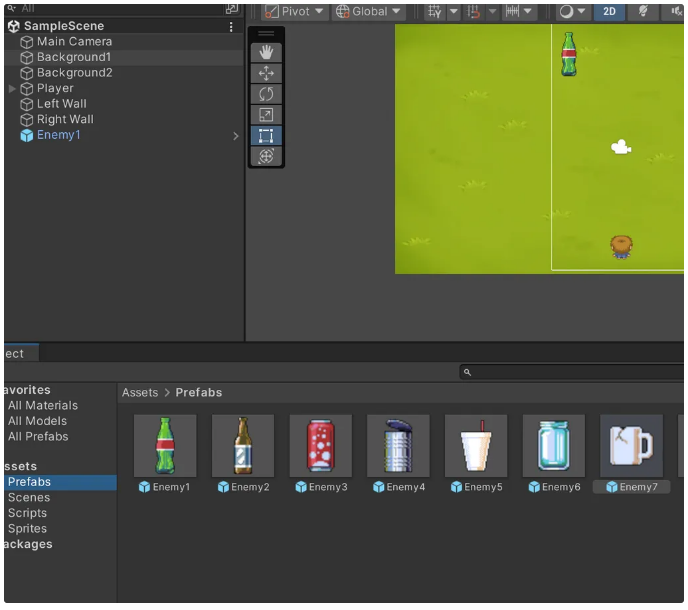This screenshot has height=610, width=688.
Task: Select Enemy6 jar prefab thumbnail
Action: tap(553, 446)
